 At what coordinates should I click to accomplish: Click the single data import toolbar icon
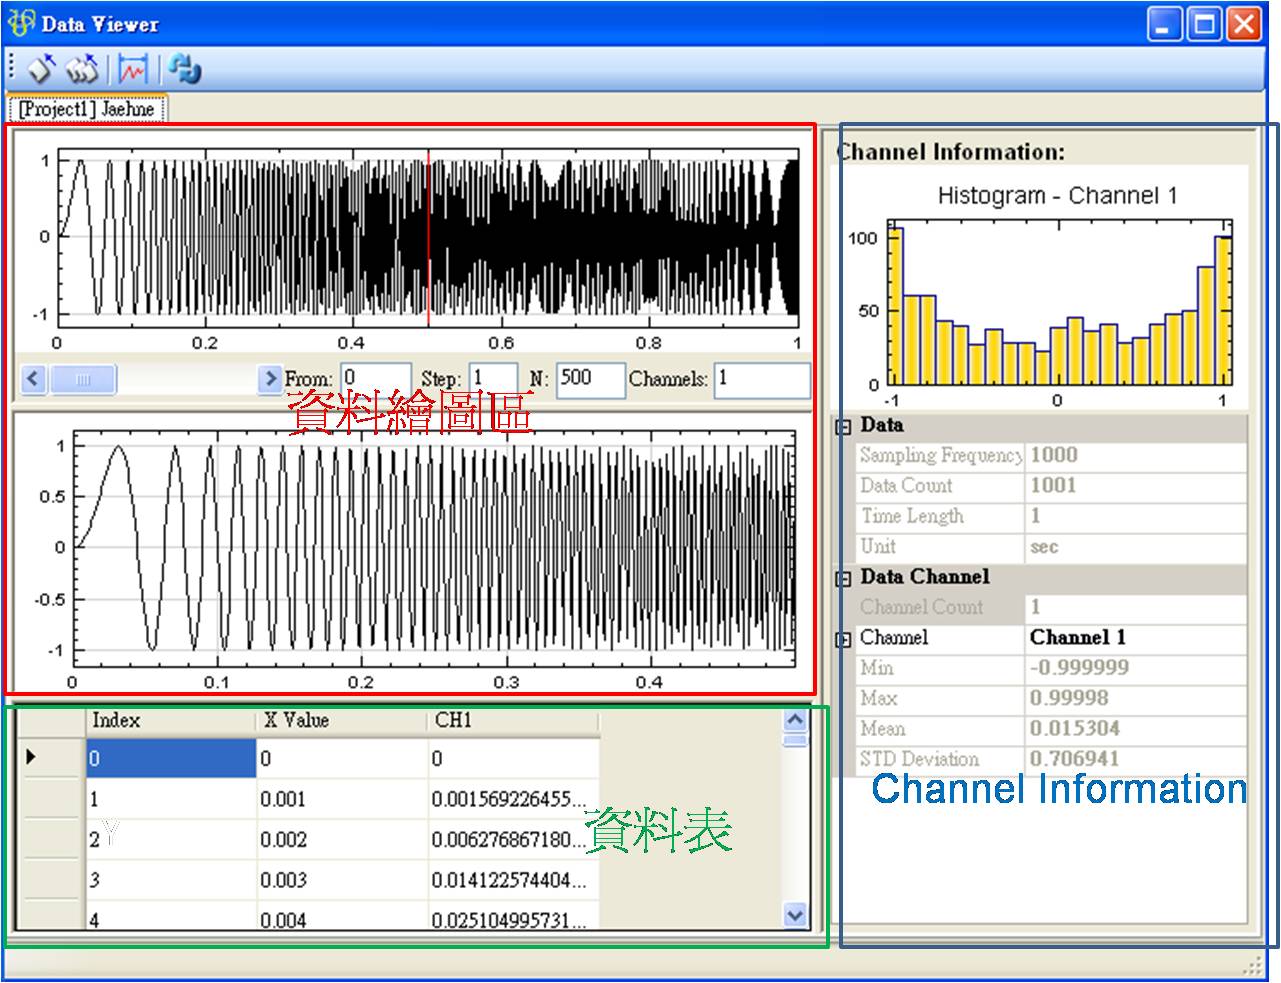coord(42,68)
